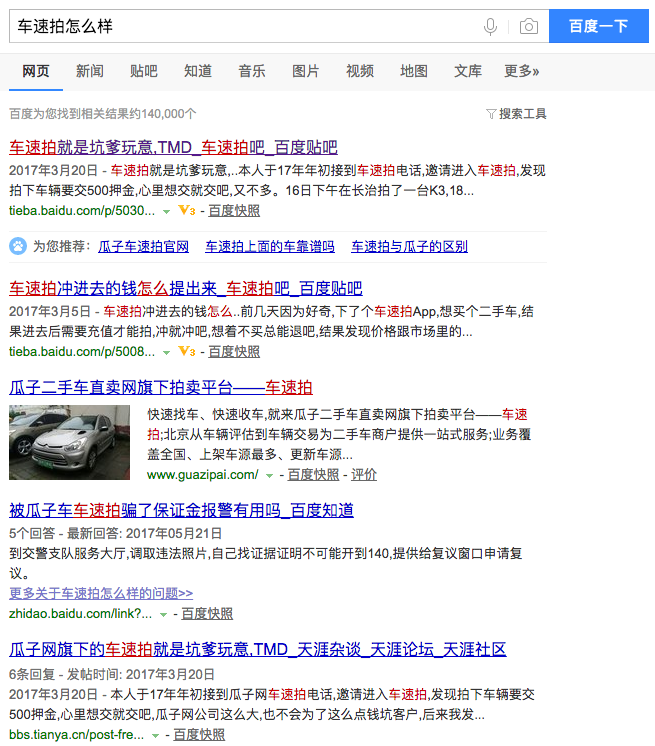655x746 pixels.
Task: Open 搜索工具 filter options
Action: [522, 114]
